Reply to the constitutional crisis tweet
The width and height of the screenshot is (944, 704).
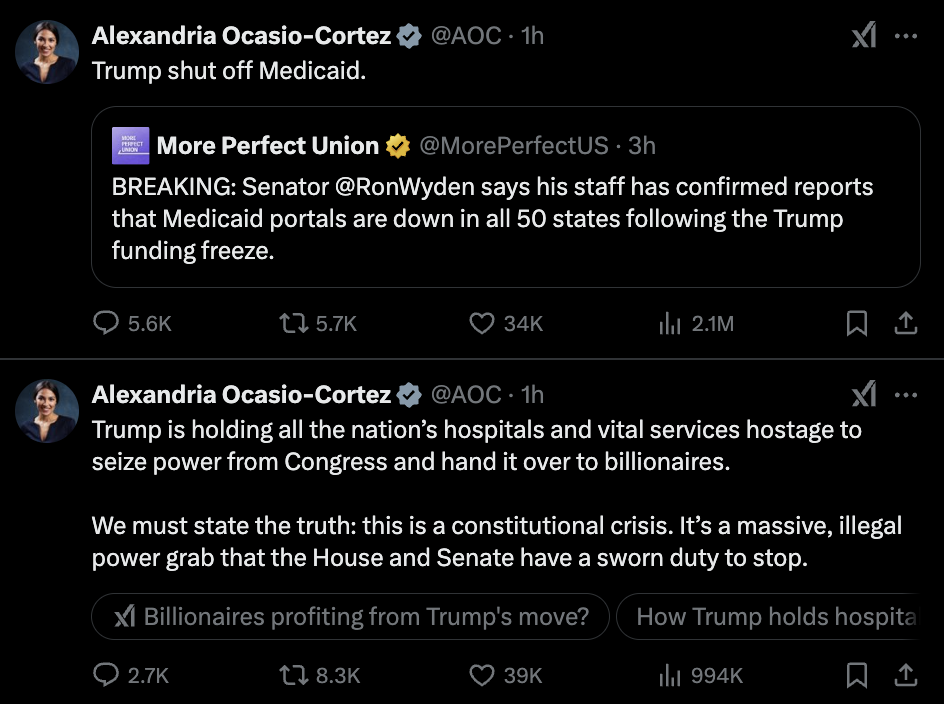pos(106,676)
